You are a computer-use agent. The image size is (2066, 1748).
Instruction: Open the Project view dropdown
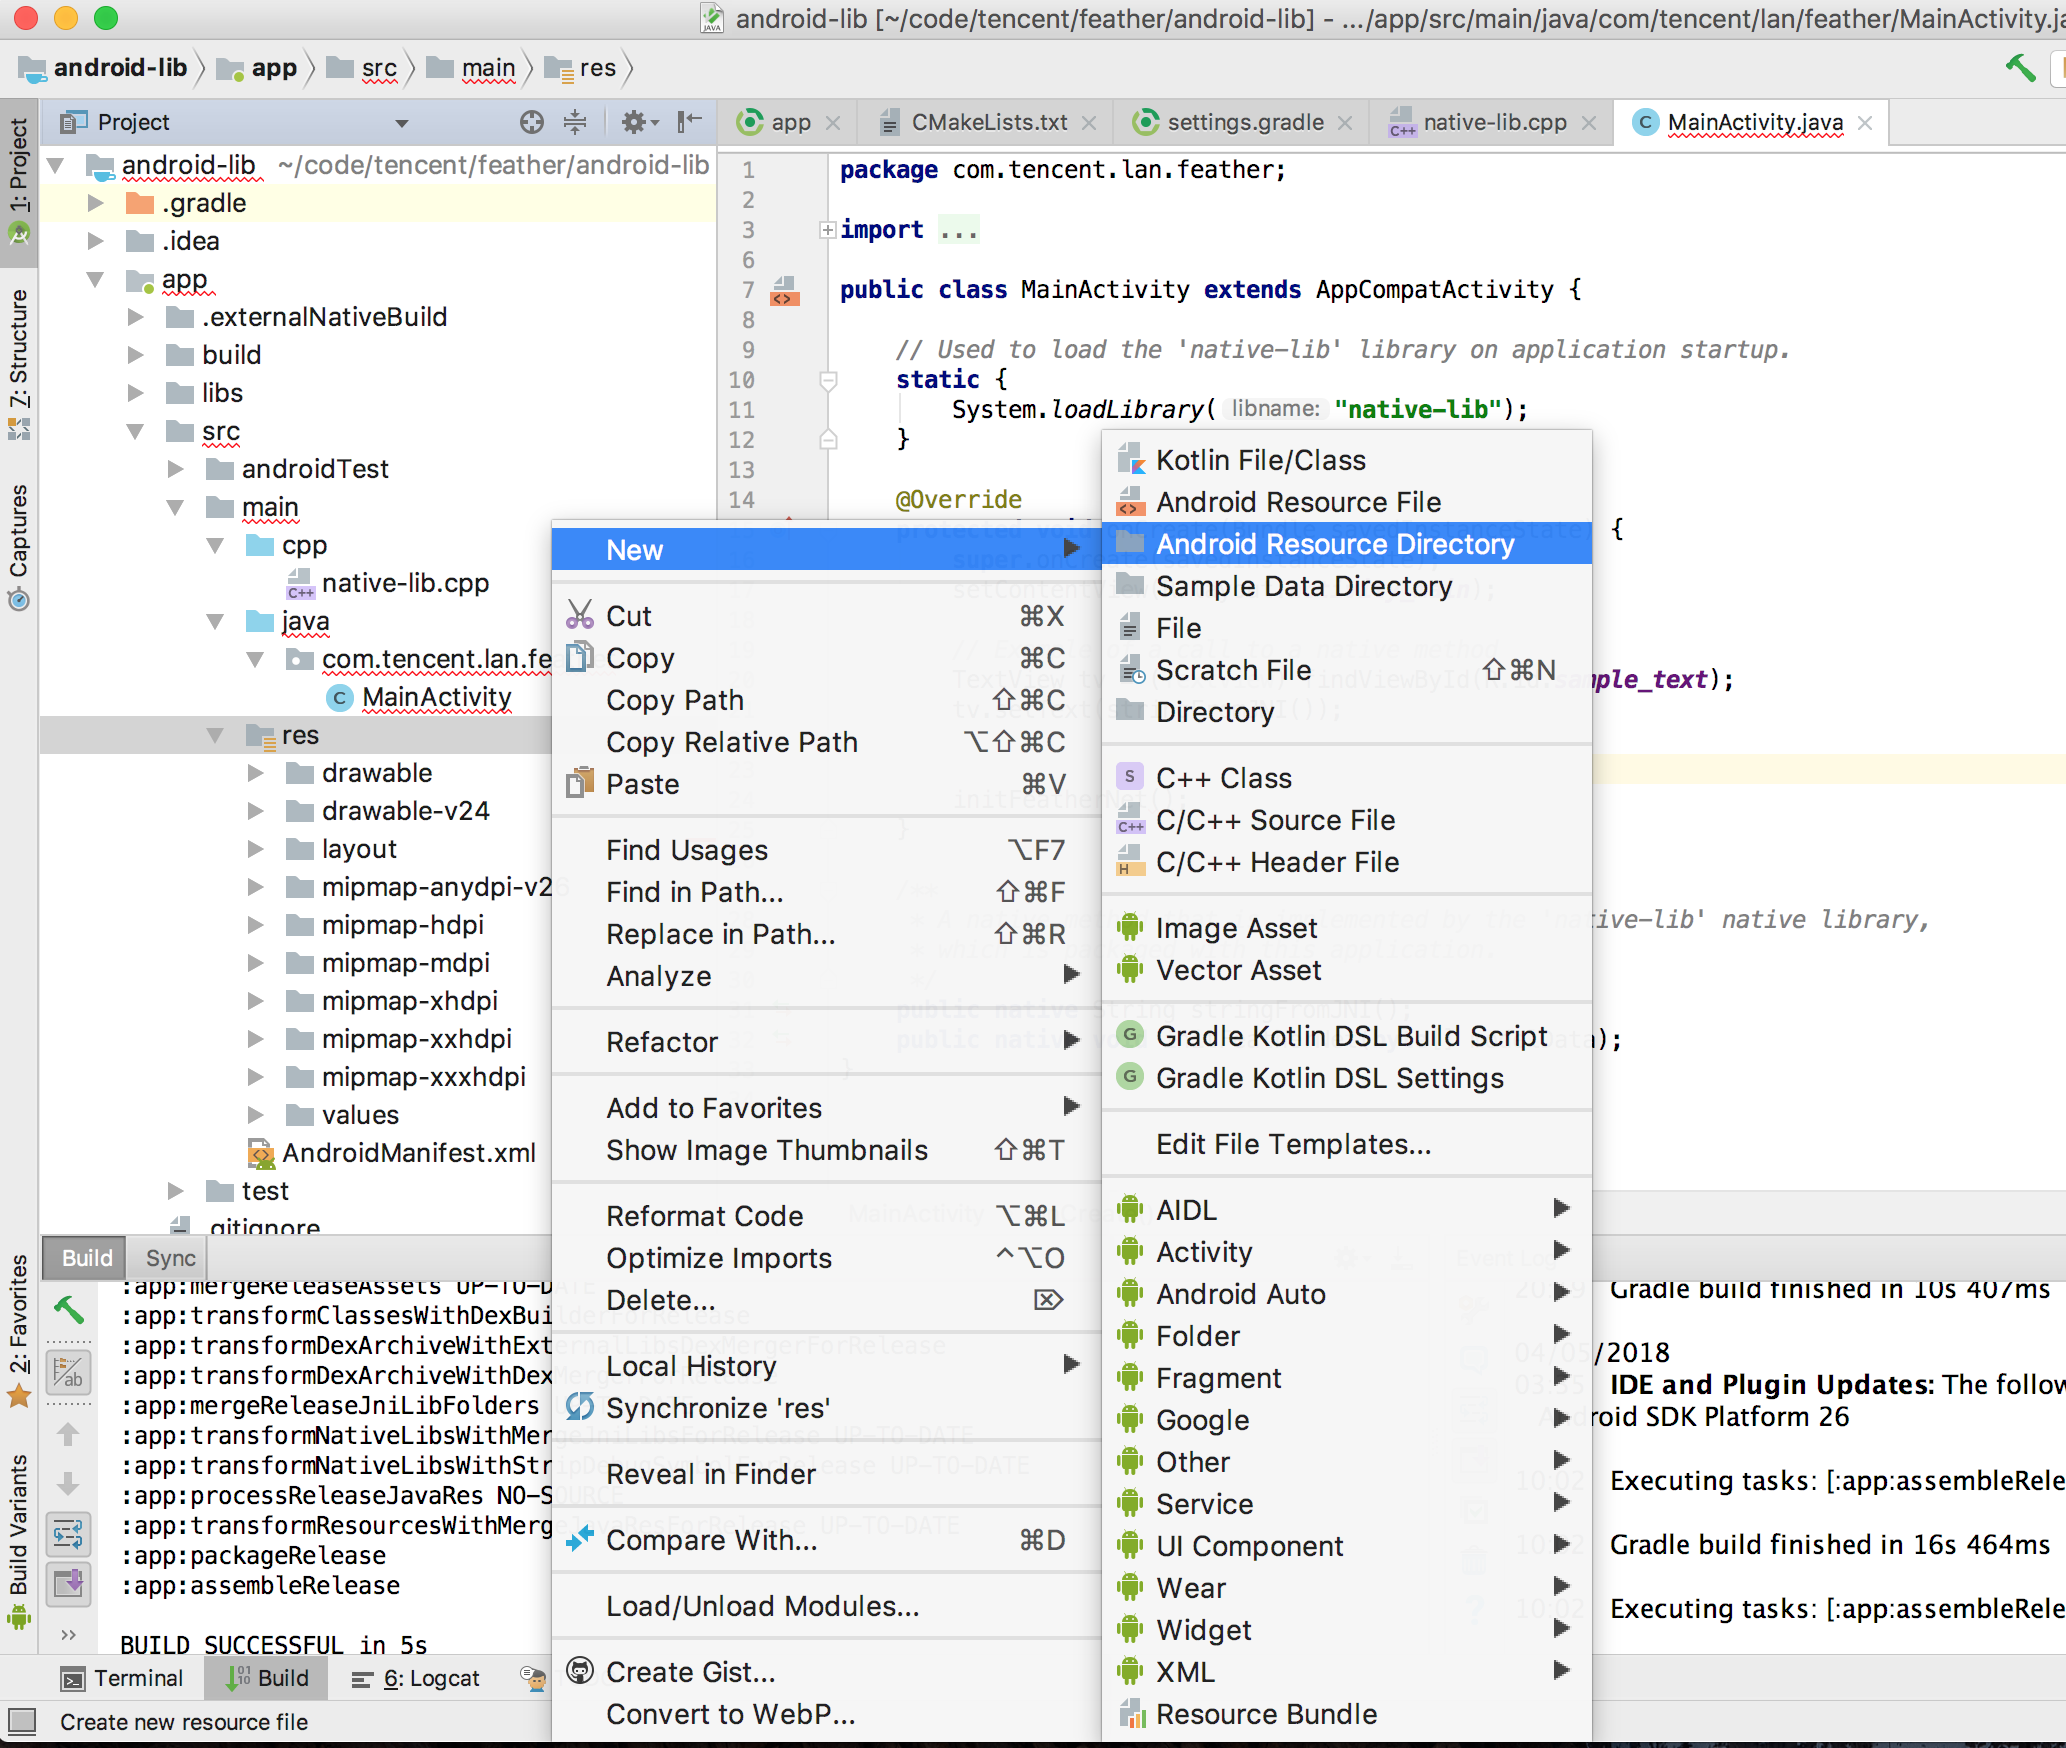tap(402, 123)
